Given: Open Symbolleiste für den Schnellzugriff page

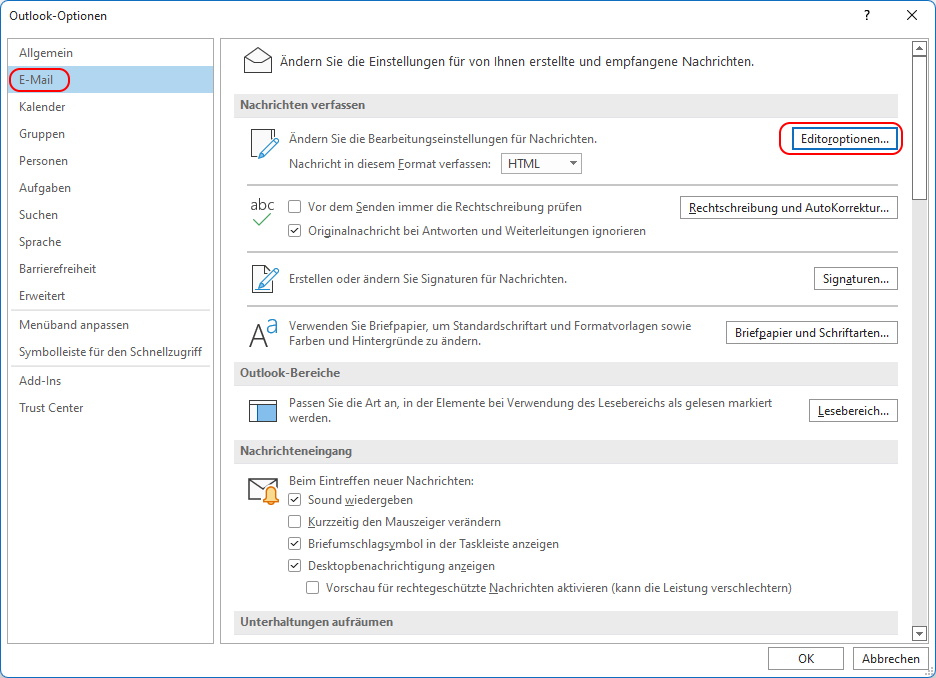Looking at the screenshot, I should click(x=111, y=352).
